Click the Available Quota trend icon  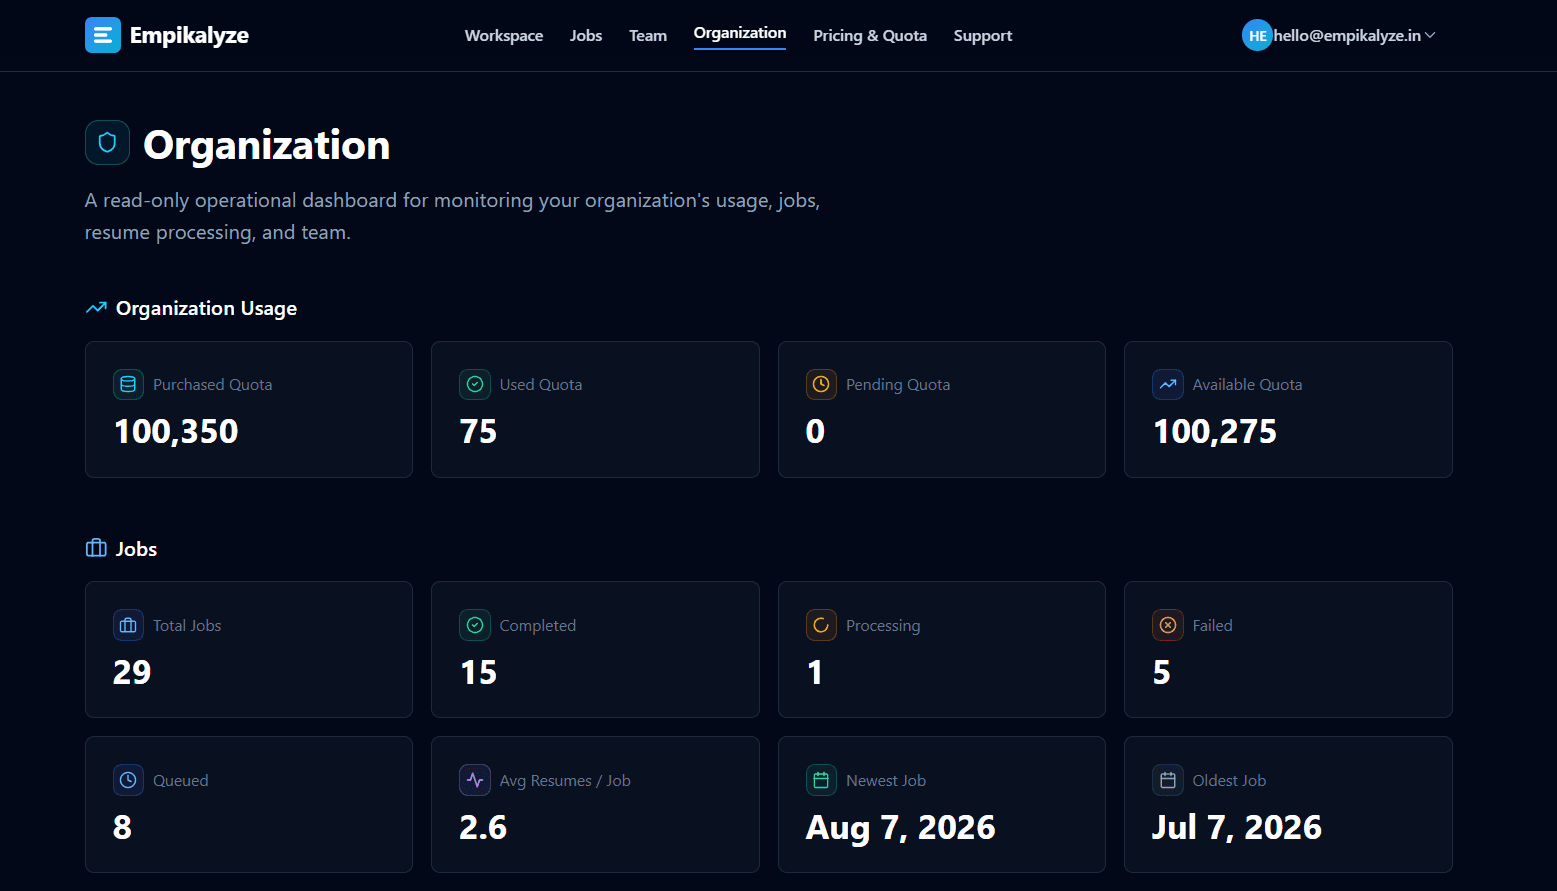[1168, 384]
